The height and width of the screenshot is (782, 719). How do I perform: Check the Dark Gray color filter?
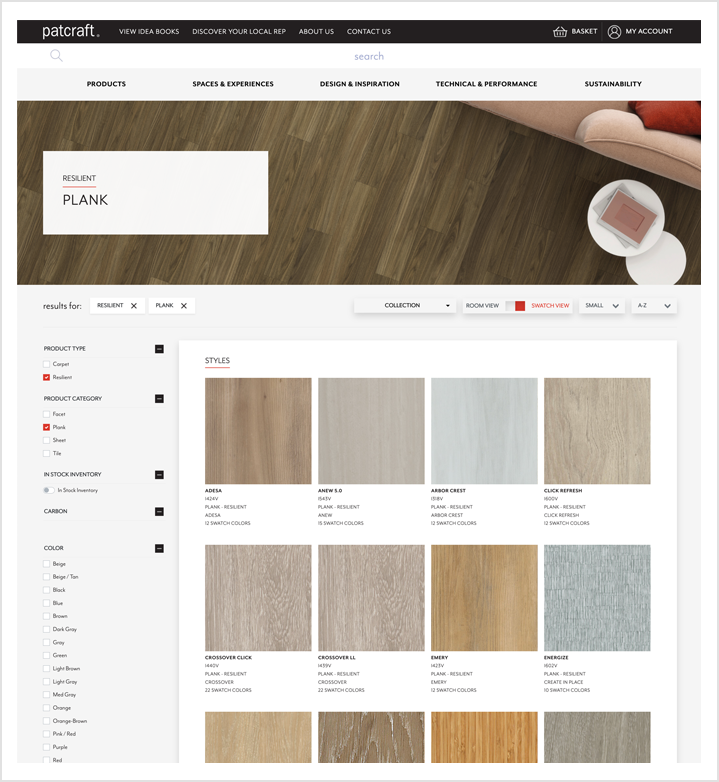[x=46, y=629]
